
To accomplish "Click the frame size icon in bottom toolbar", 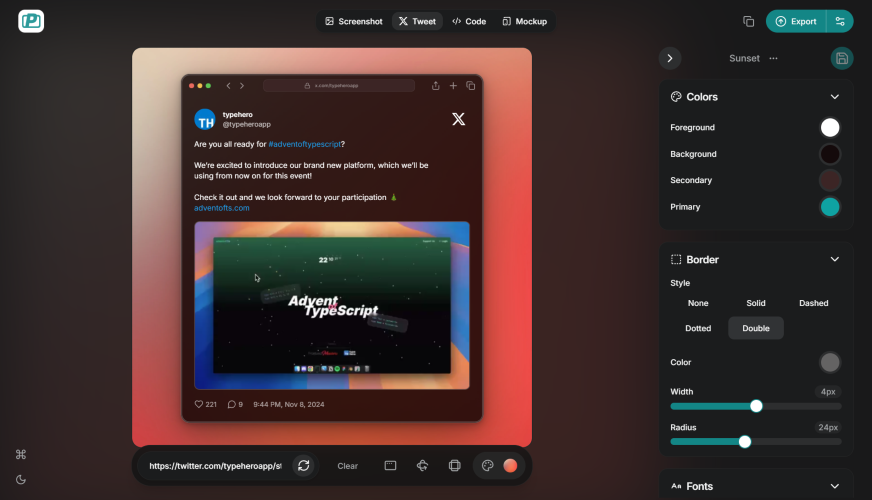I will point(454,466).
